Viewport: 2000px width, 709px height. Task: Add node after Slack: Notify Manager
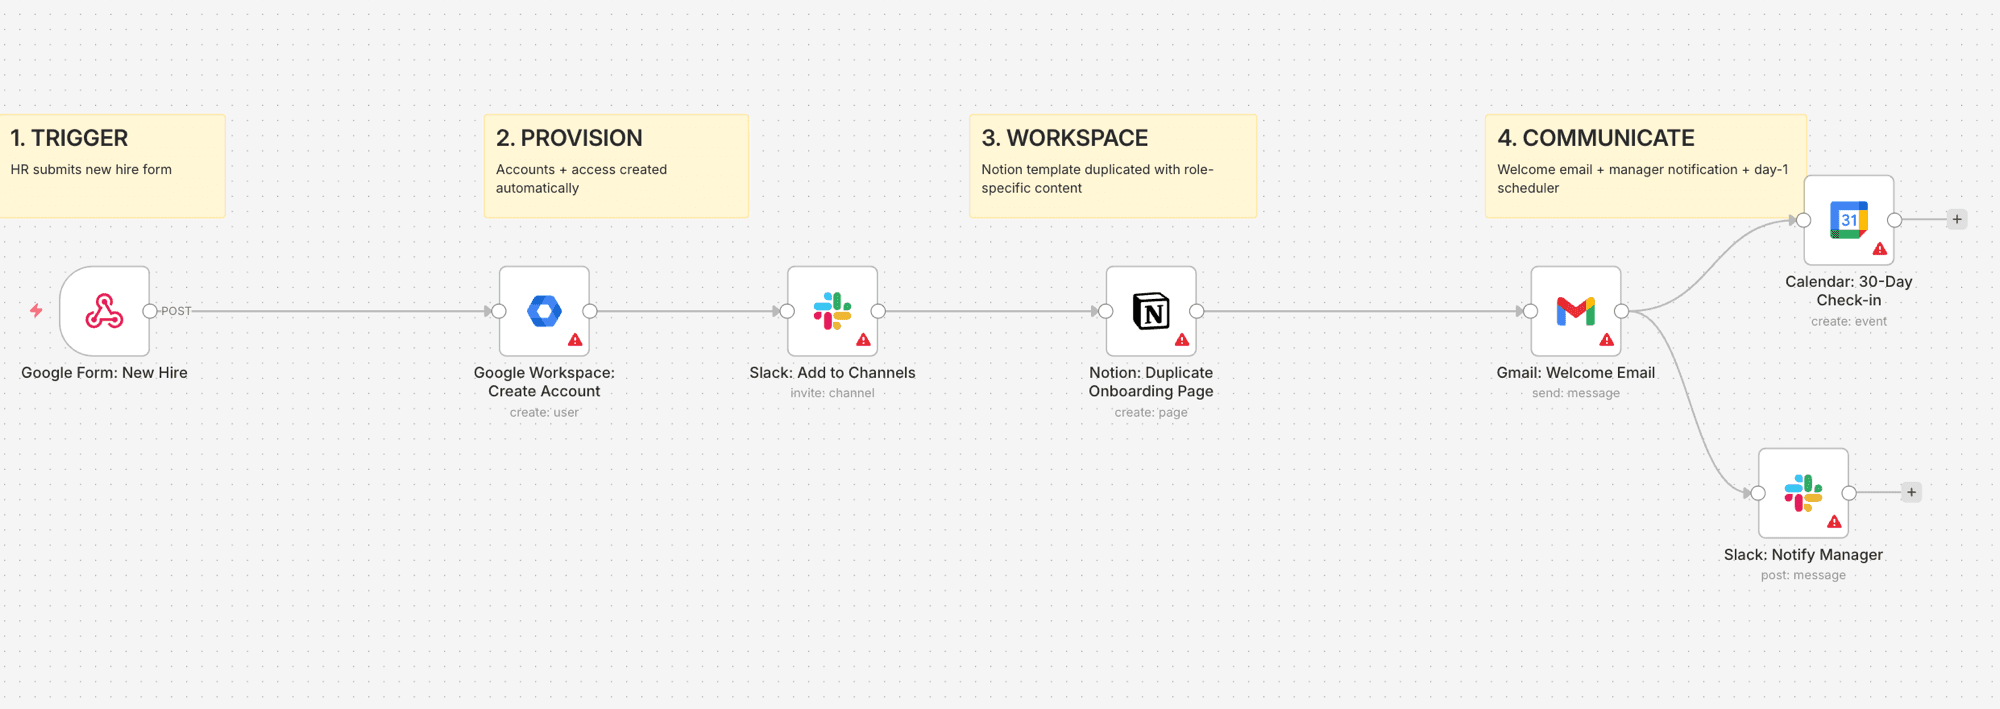[1911, 493]
